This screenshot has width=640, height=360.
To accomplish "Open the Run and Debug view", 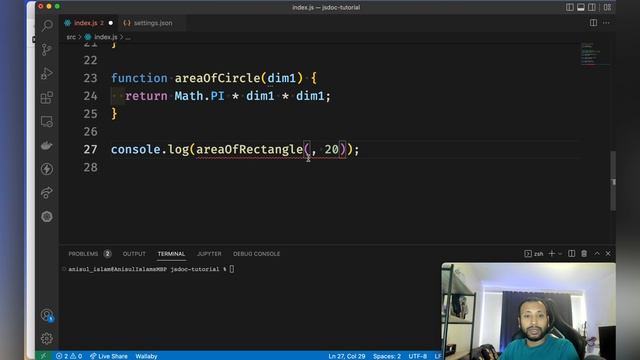I will pos(47,73).
